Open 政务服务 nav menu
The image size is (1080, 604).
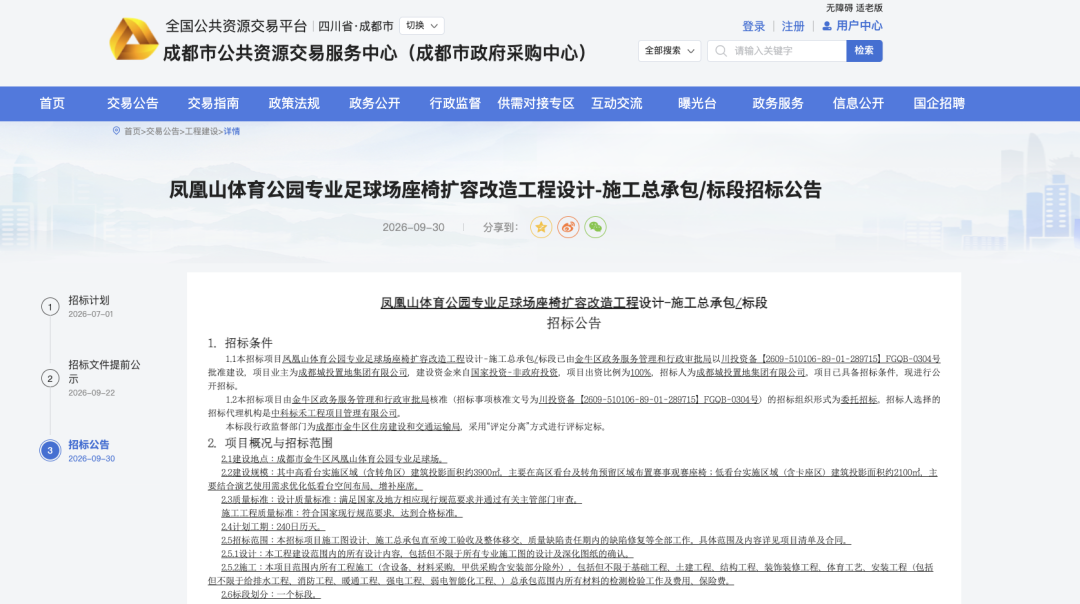(778, 103)
